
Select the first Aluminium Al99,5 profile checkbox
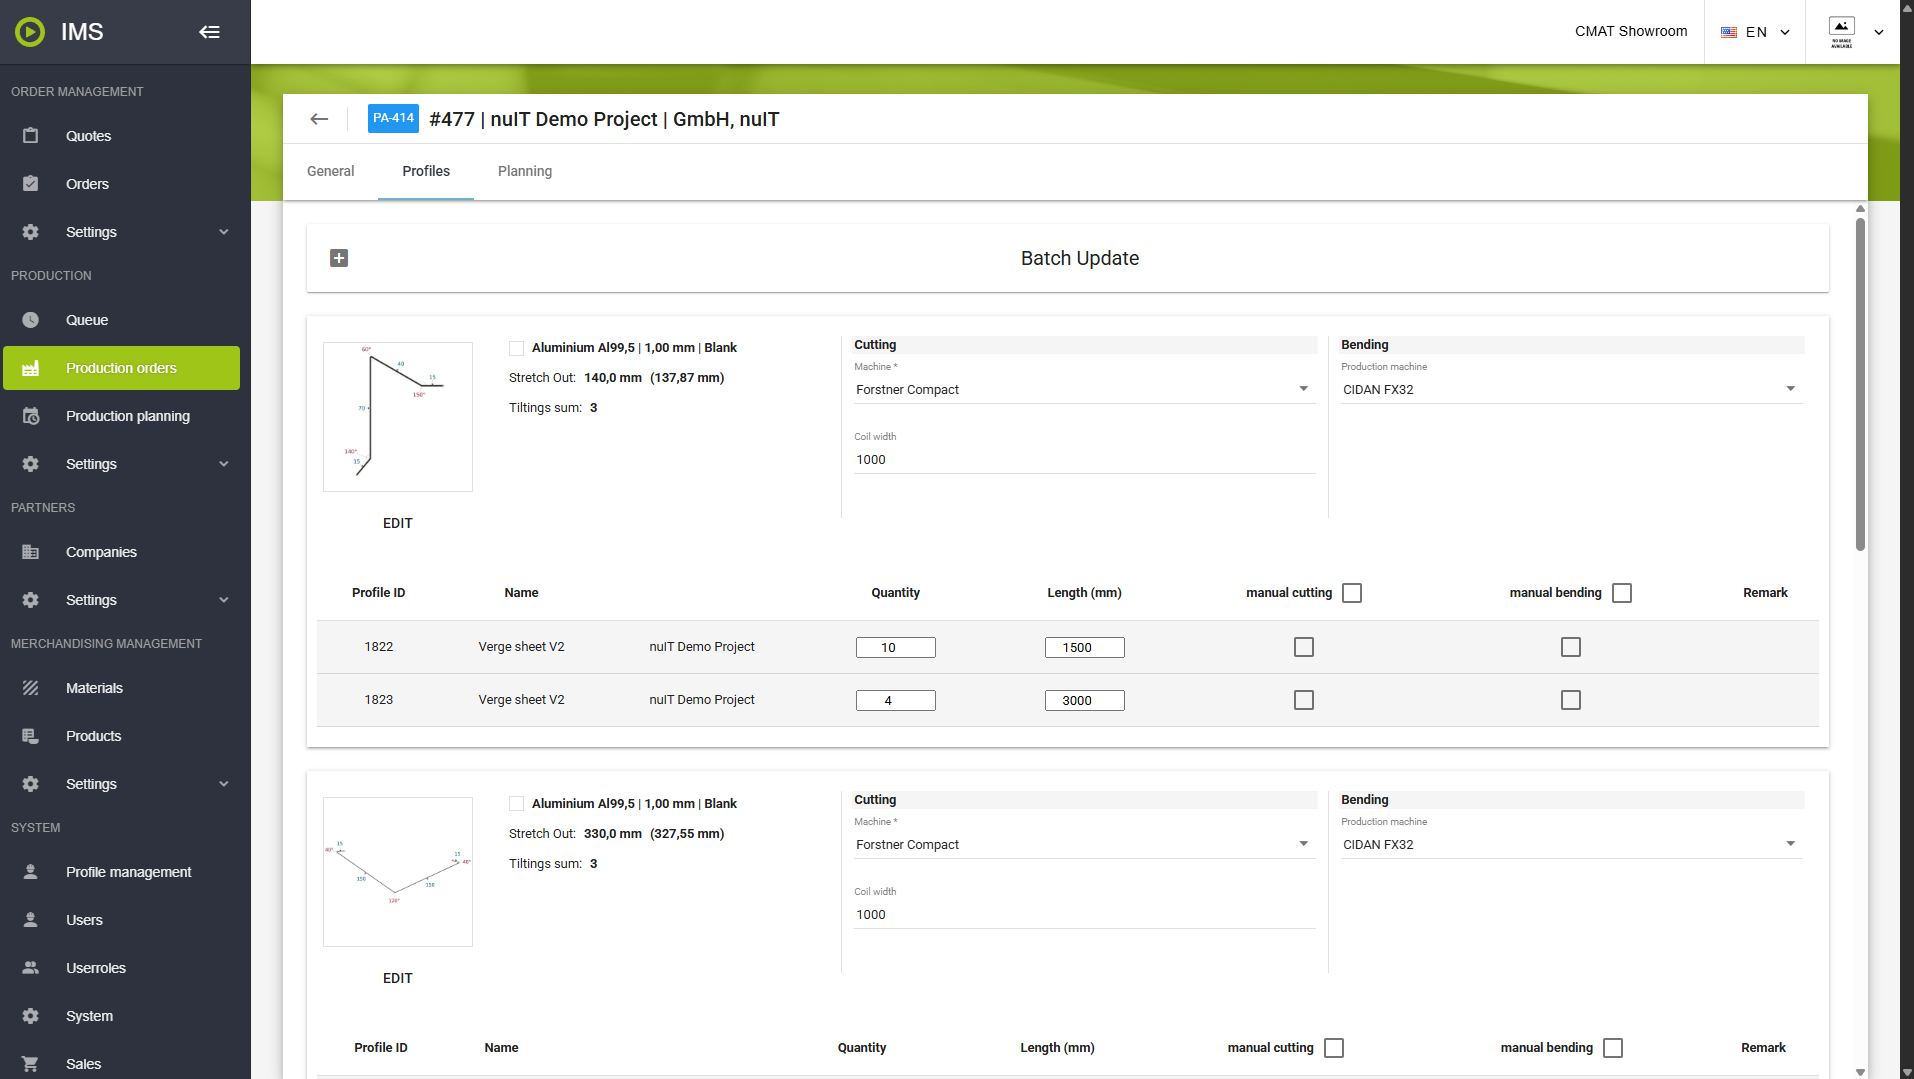pyautogui.click(x=517, y=348)
